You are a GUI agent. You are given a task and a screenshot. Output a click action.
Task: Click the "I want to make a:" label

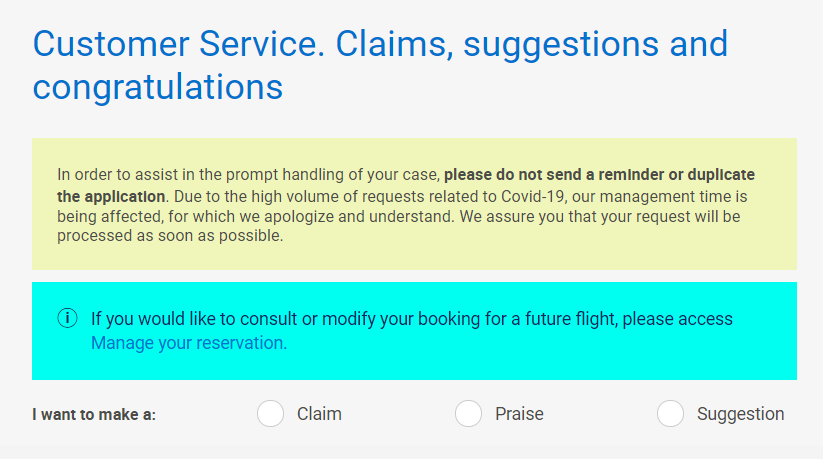coord(94,414)
